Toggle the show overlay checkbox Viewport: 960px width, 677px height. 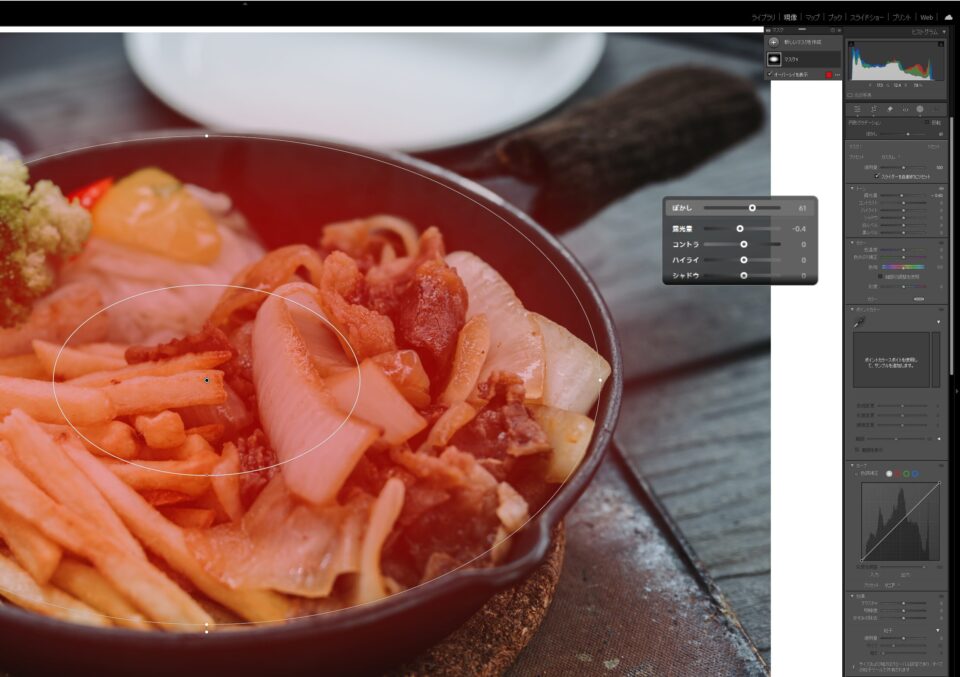[x=770, y=74]
